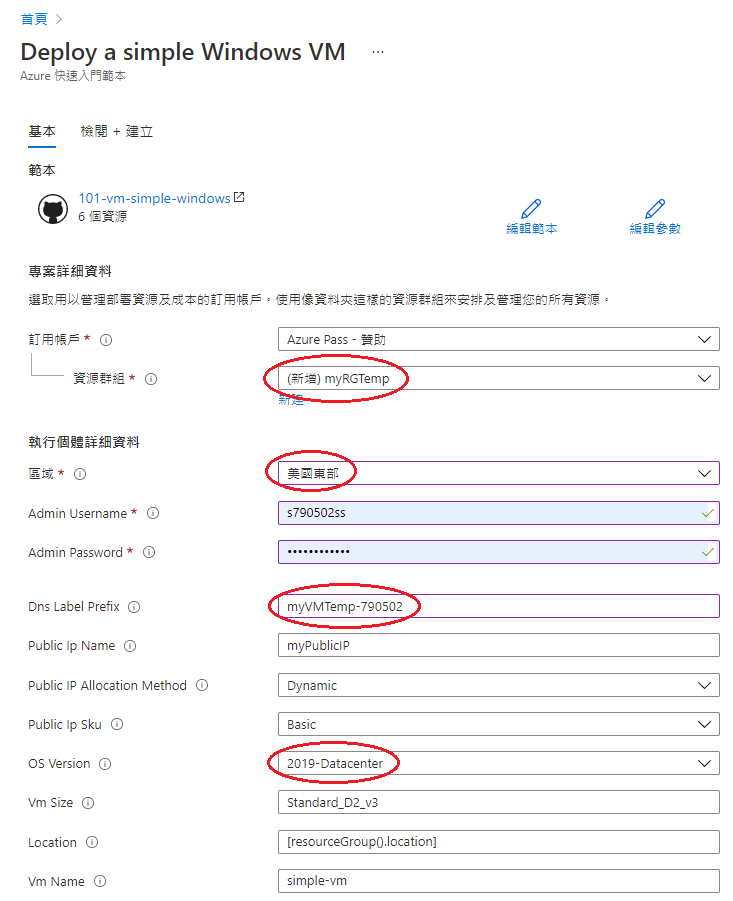
Task: Click 新建 link under resource group
Action: pos(291,400)
